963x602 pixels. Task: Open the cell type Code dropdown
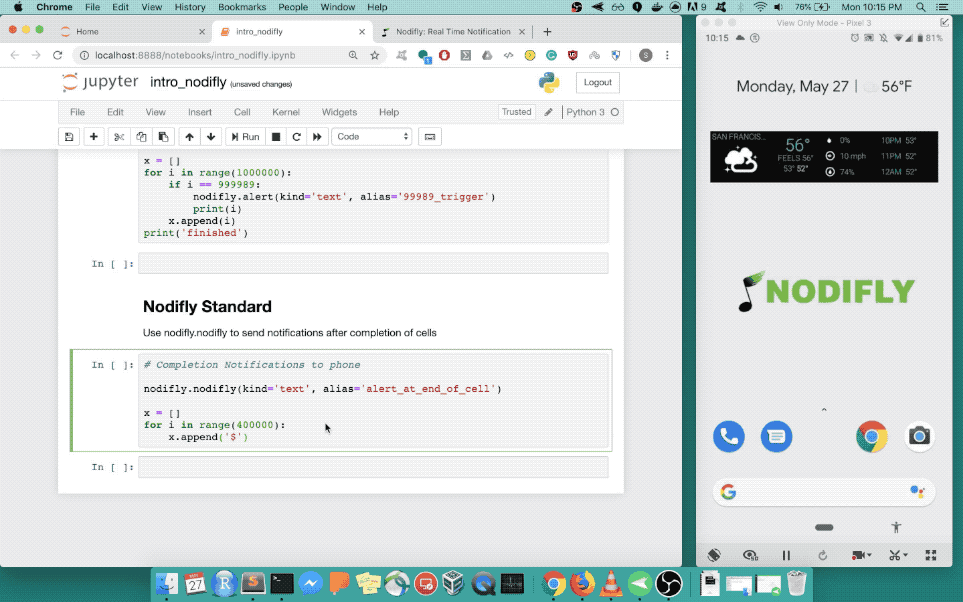tap(372, 136)
